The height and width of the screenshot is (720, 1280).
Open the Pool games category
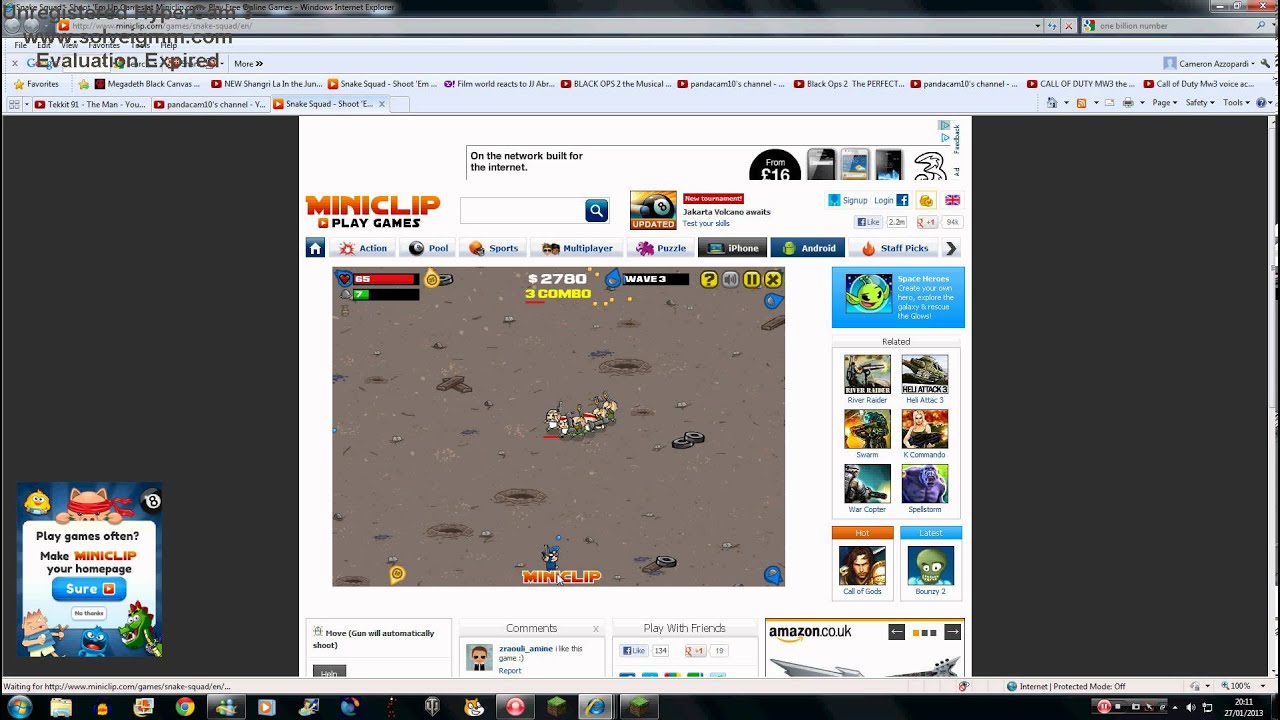point(429,248)
